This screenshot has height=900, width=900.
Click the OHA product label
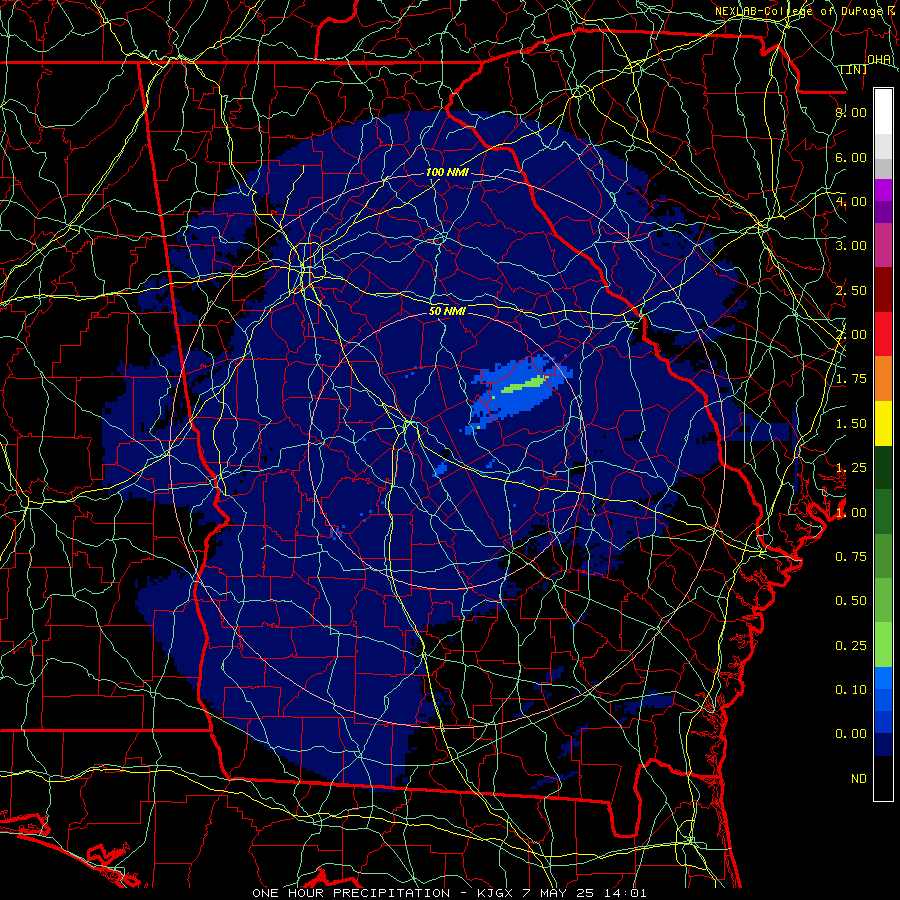point(879,59)
